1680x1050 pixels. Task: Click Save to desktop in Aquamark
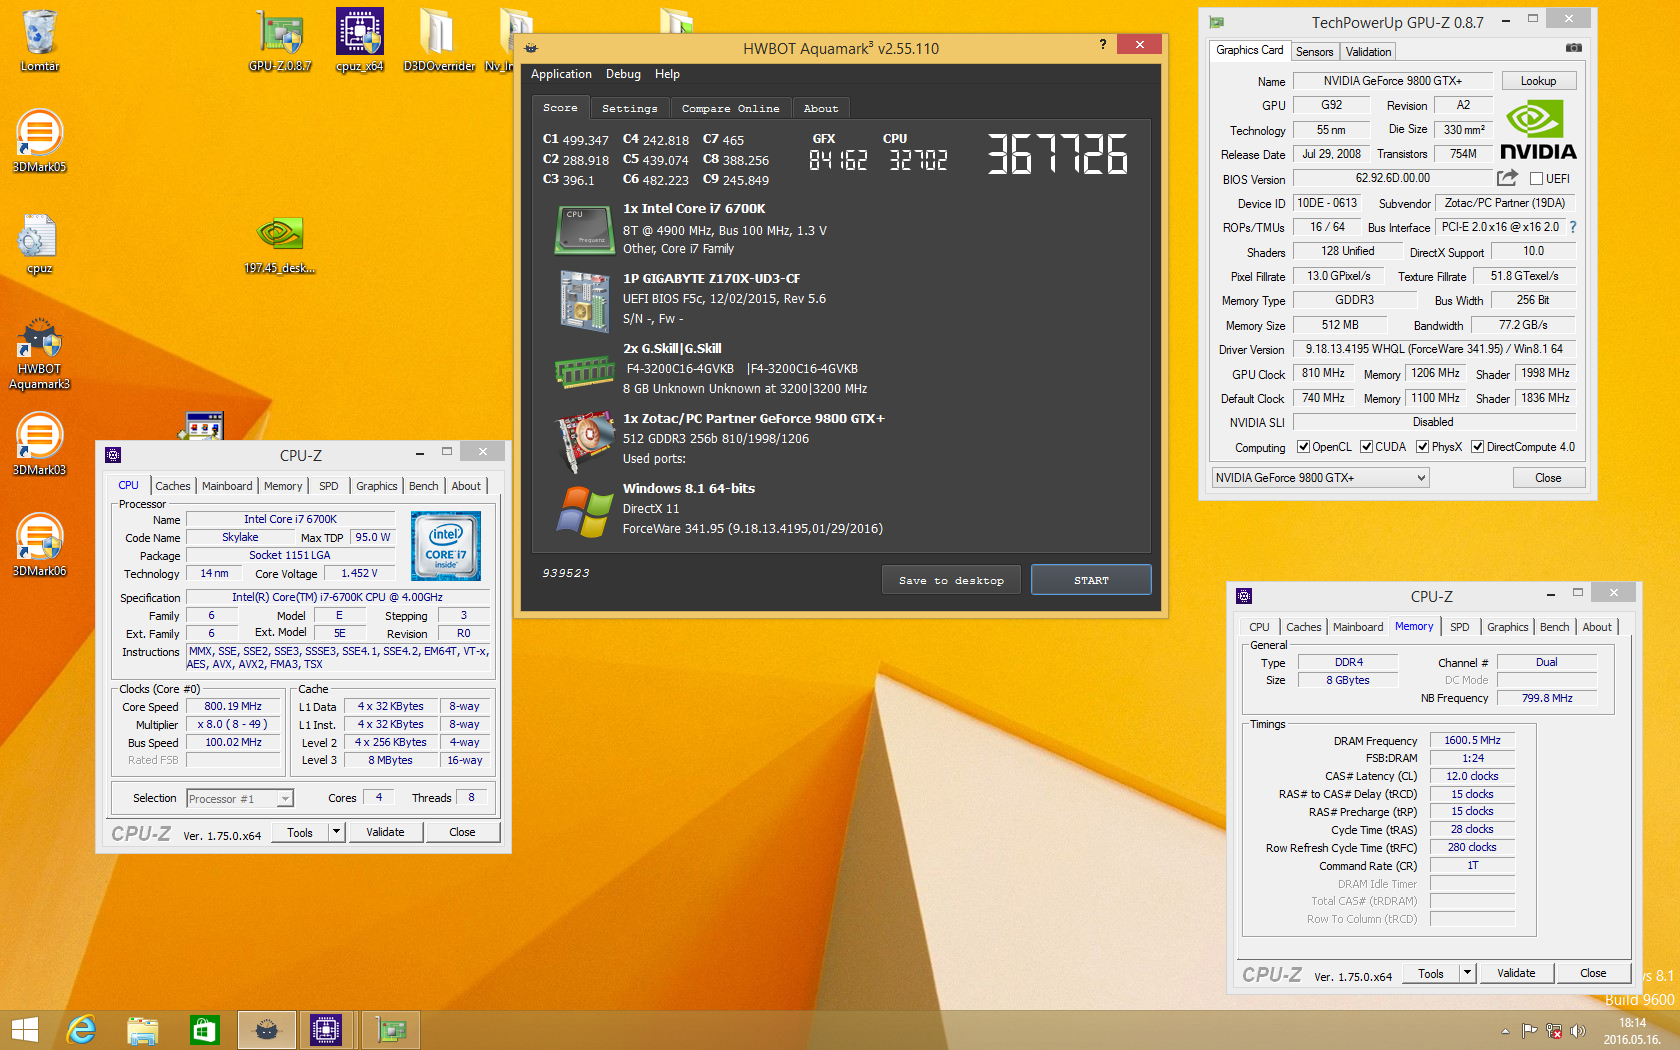pyautogui.click(x=951, y=580)
